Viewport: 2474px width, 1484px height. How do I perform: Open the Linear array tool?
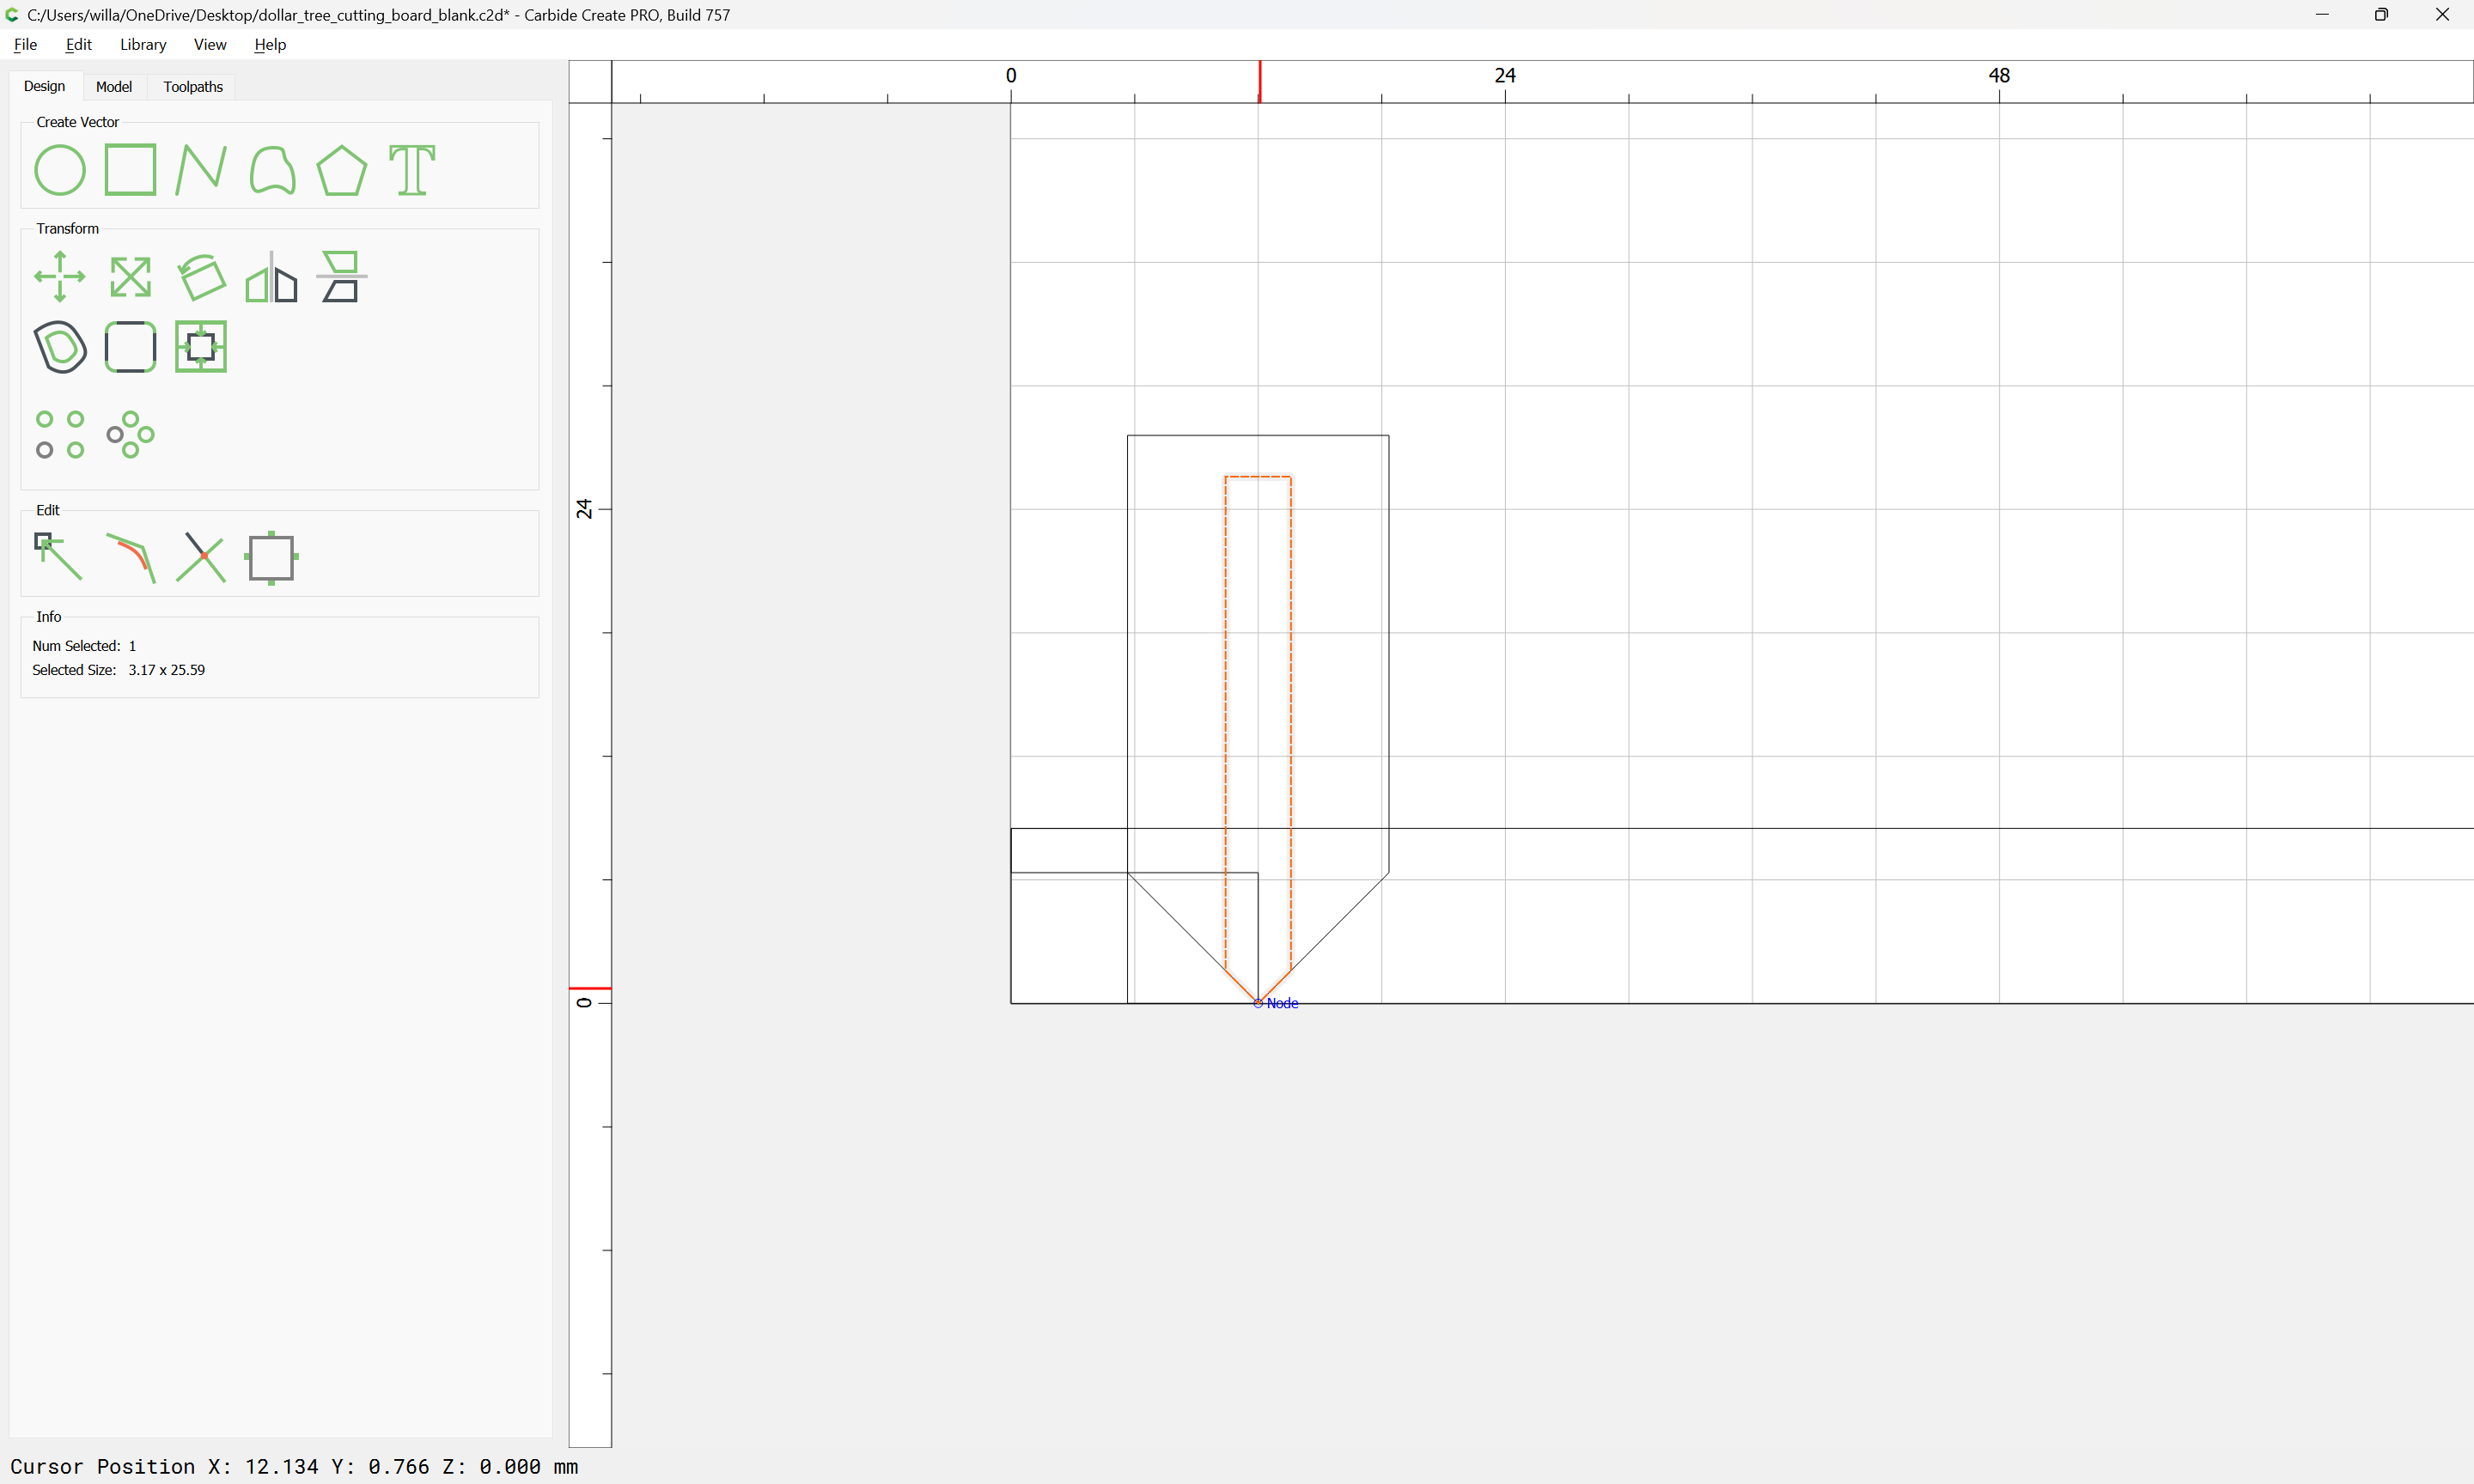point(60,435)
